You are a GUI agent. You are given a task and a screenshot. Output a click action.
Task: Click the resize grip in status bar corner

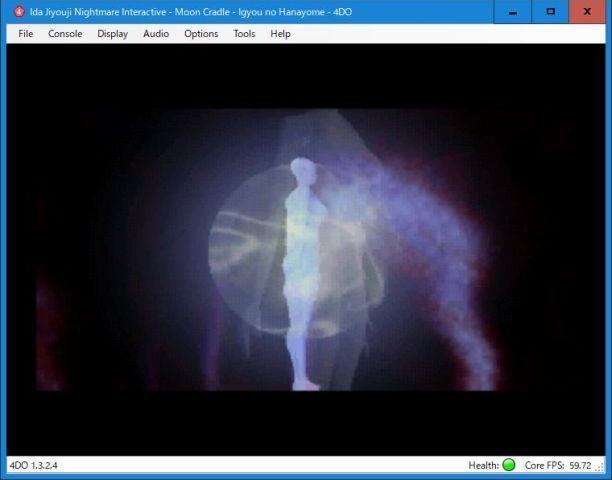(x=601, y=468)
